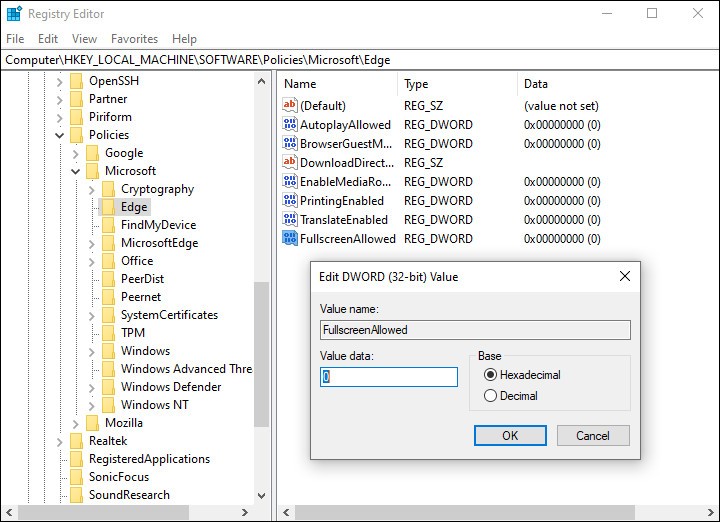This screenshot has height=522, width=720.
Task: Click the Name column header
Action: [x=339, y=84]
